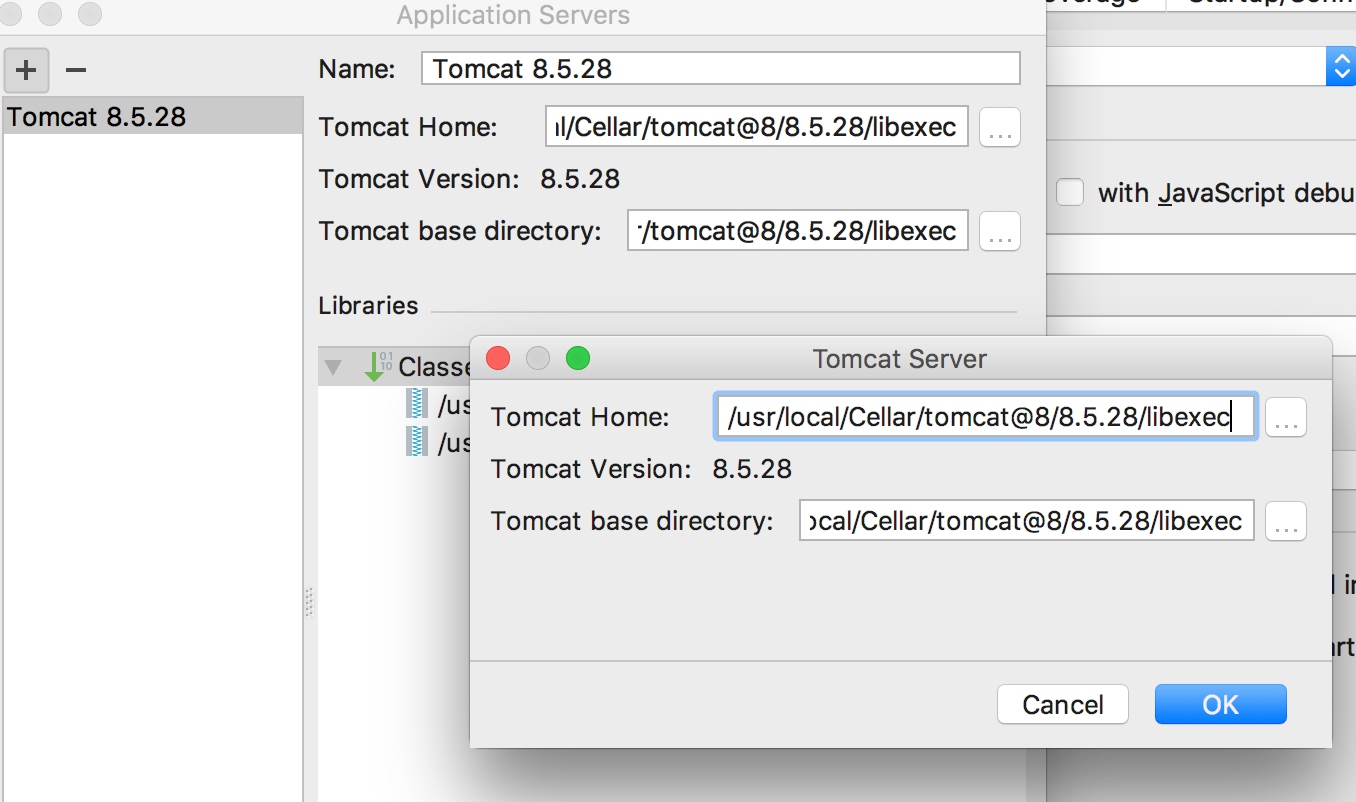The height and width of the screenshot is (802, 1356).
Task: Close the Tomcat Server dialog with red button
Action: 497,358
